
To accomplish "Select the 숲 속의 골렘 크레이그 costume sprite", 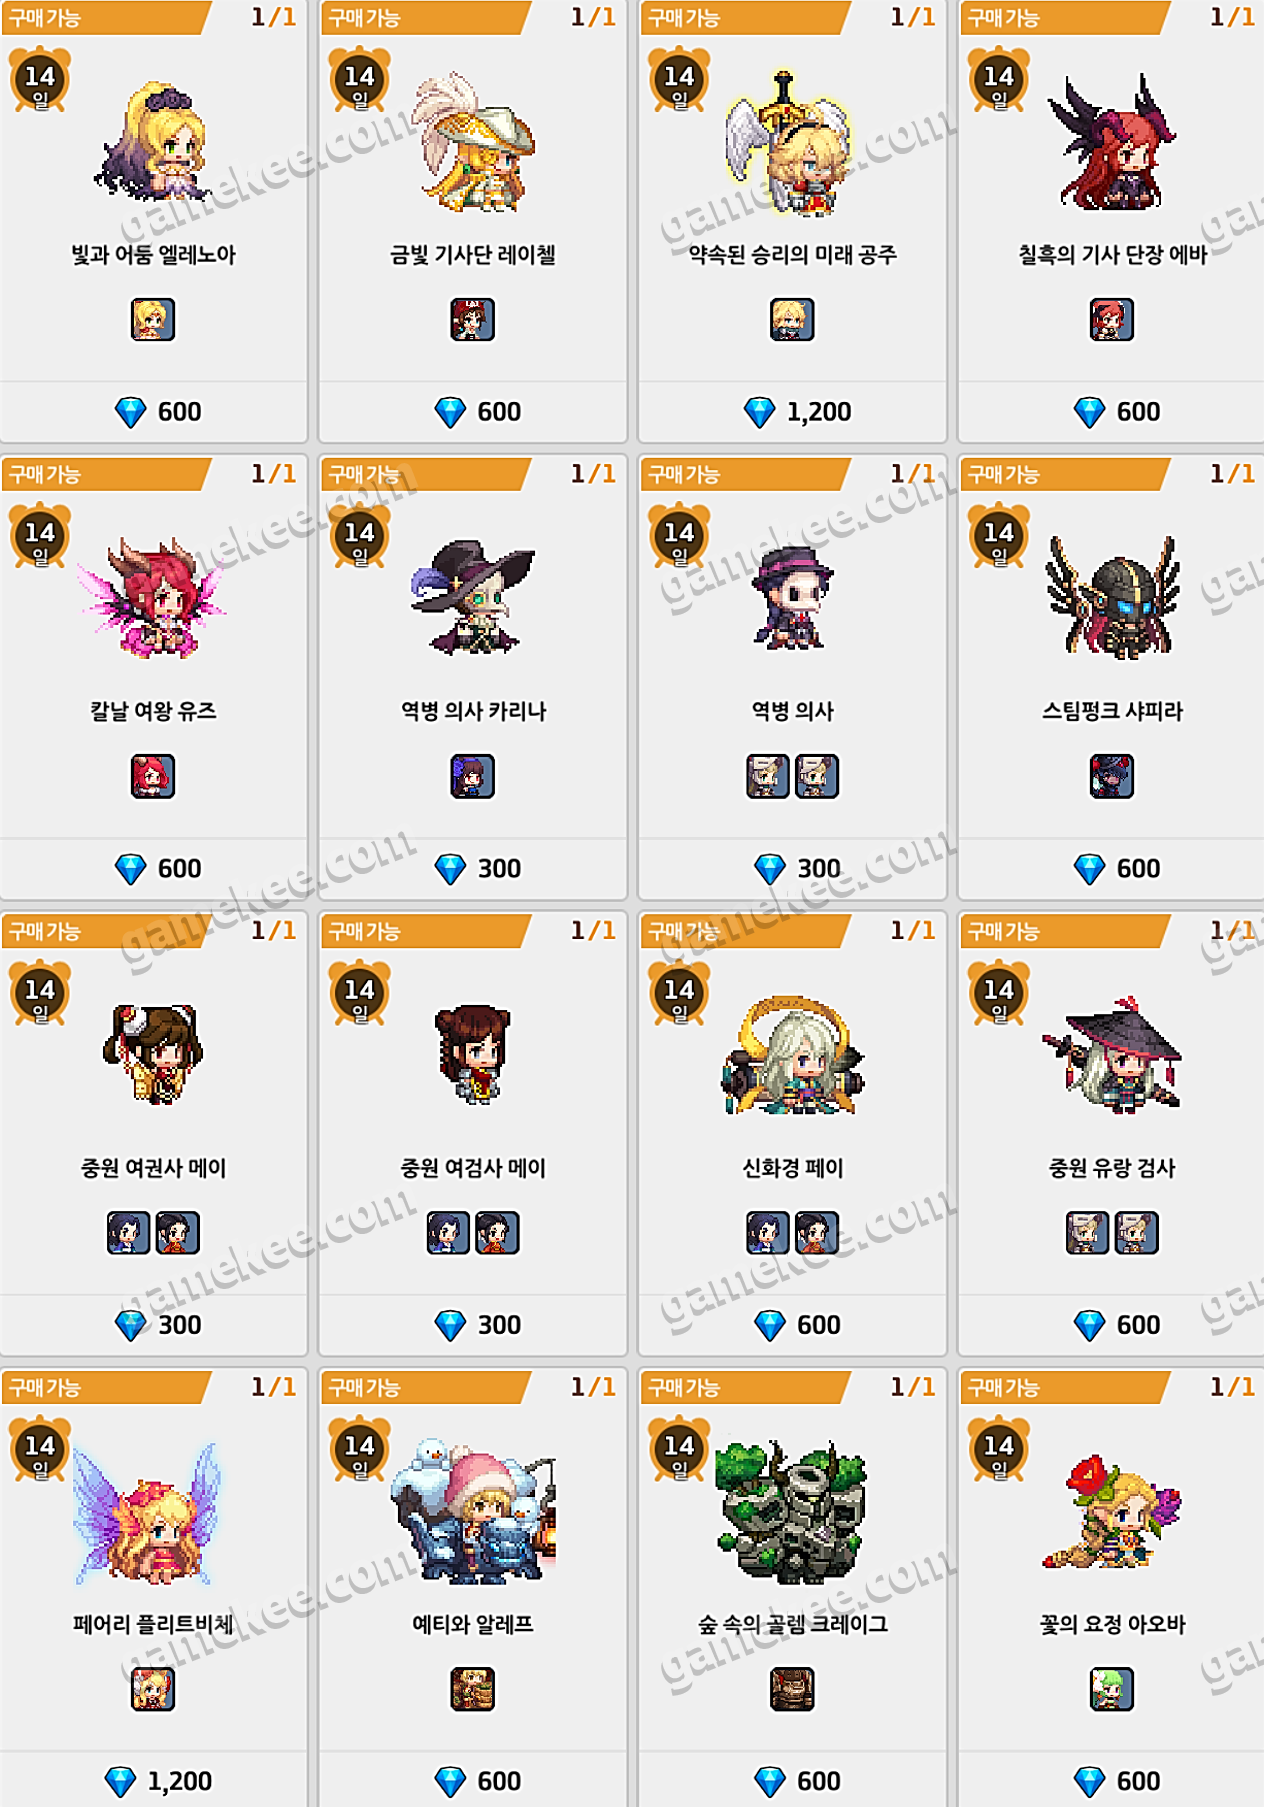I will pyautogui.click(x=792, y=1511).
